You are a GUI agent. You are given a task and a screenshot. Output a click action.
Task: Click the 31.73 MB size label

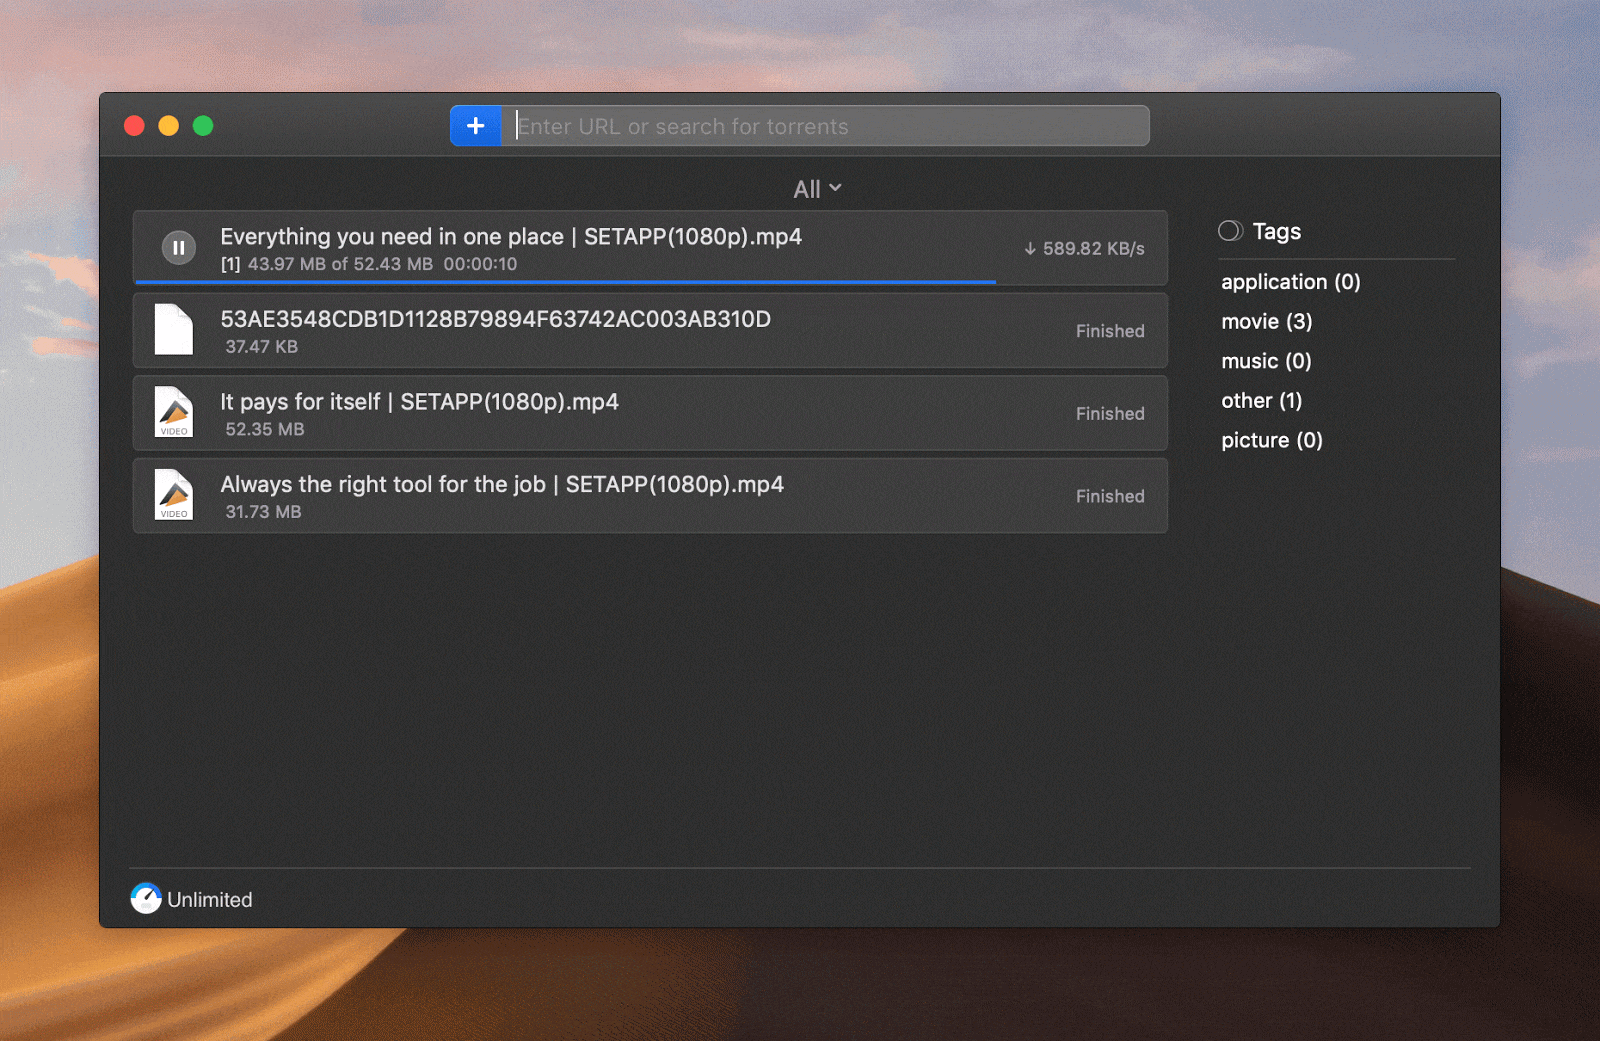click(x=263, y=512)
